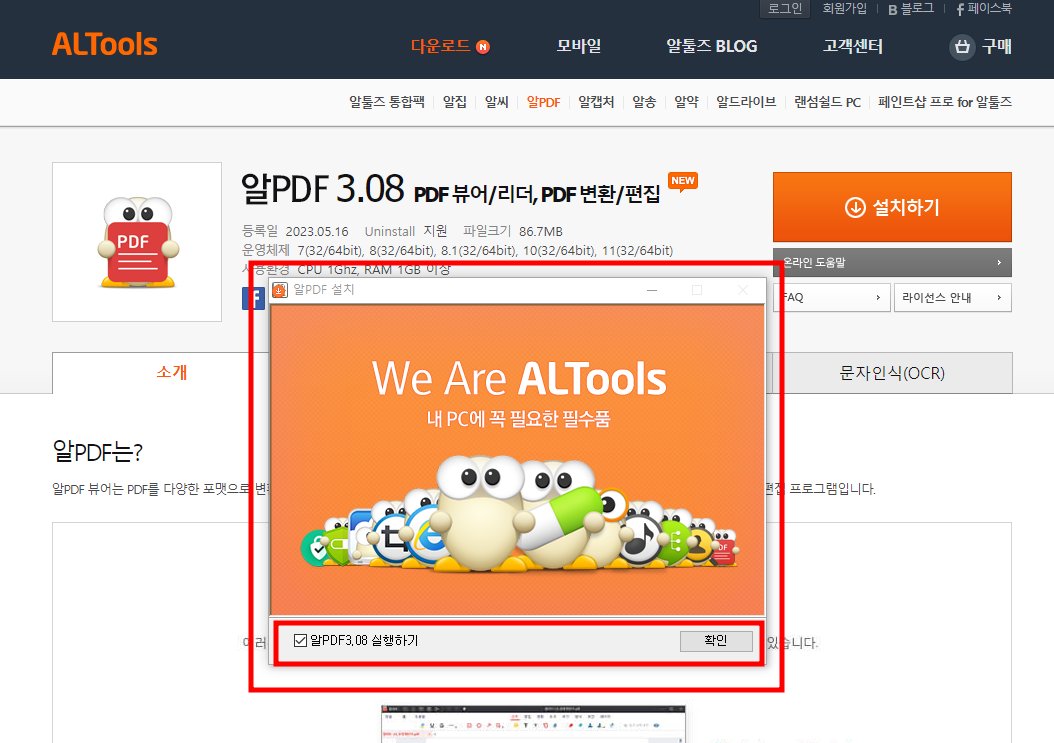Click the Facebook share icon
The height and width of the screenshot is (743, 1054).
click(253, 298)
